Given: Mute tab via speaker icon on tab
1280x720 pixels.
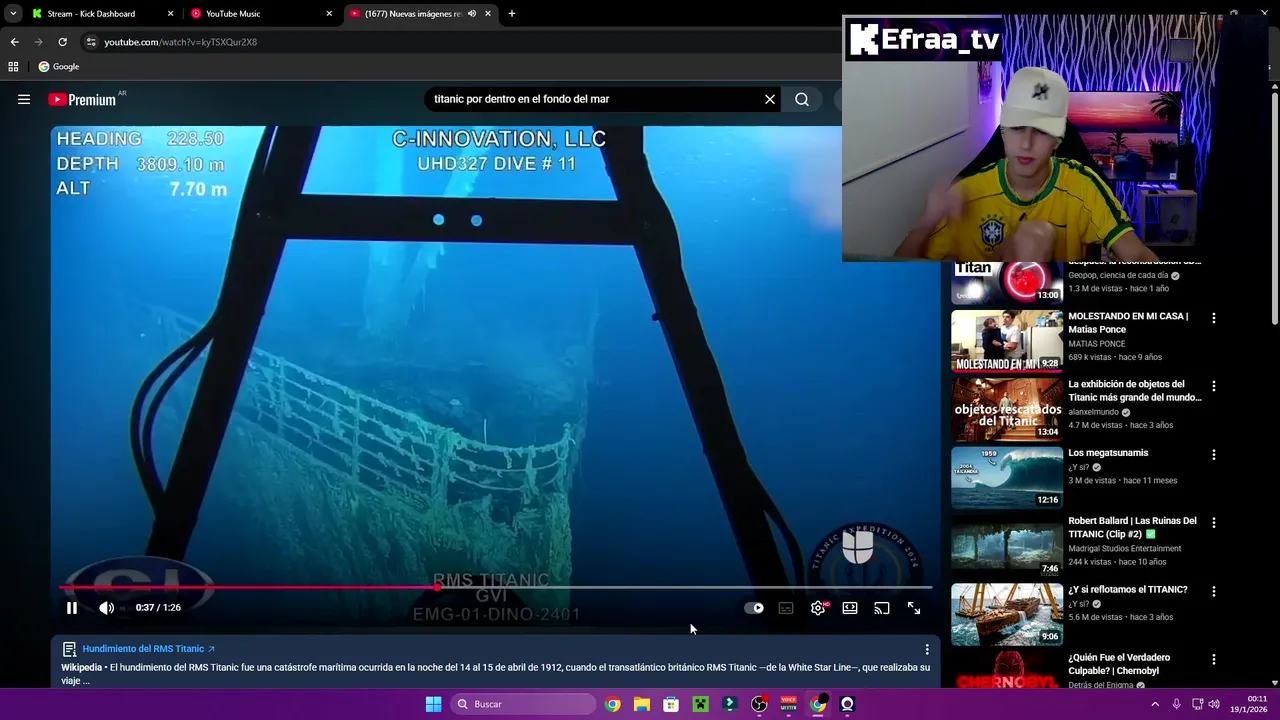Looking at the screenshot, I should (x=471, y=14).
